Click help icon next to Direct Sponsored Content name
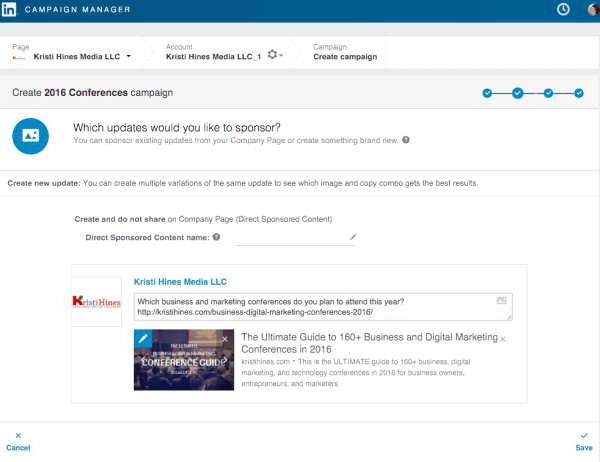This screenshot has width=600, height=462. coord(216,237)
